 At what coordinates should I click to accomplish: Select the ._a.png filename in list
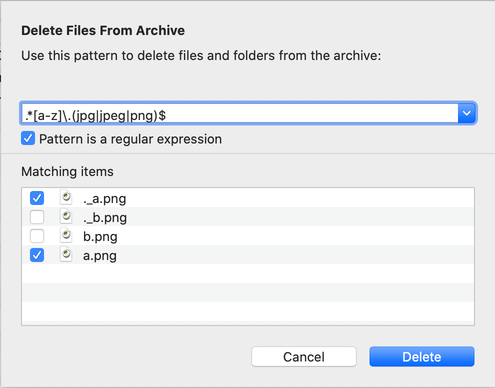pyautogui.click(x=105, y=199)
